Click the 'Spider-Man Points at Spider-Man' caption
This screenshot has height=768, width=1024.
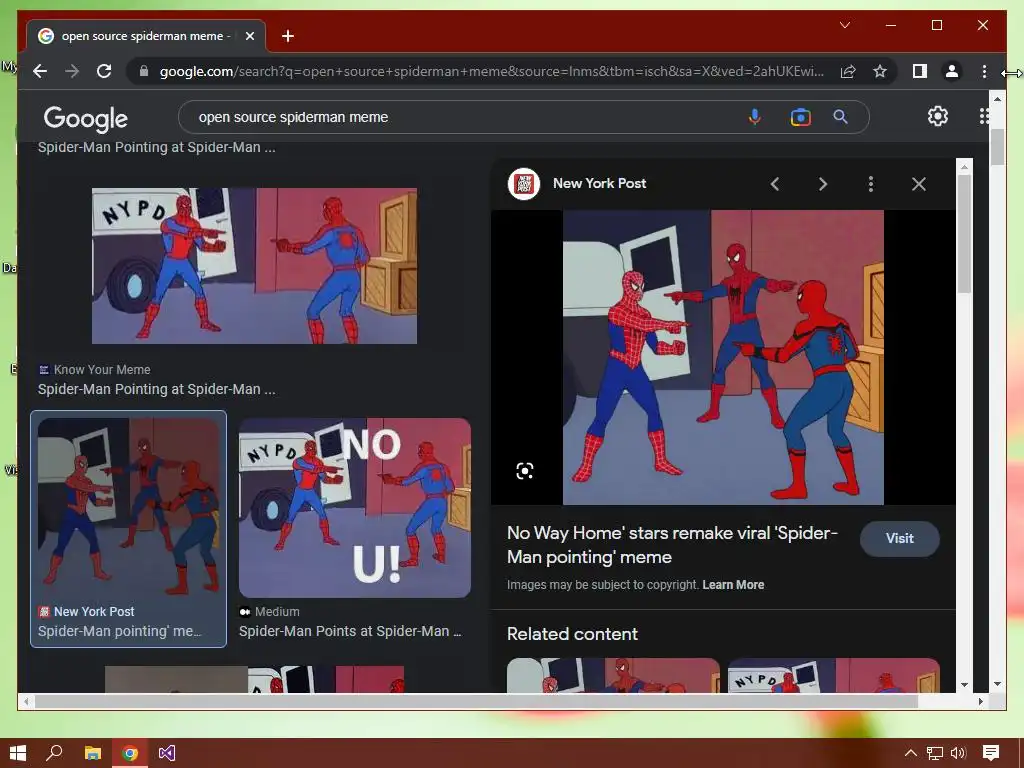pos(350,632)
